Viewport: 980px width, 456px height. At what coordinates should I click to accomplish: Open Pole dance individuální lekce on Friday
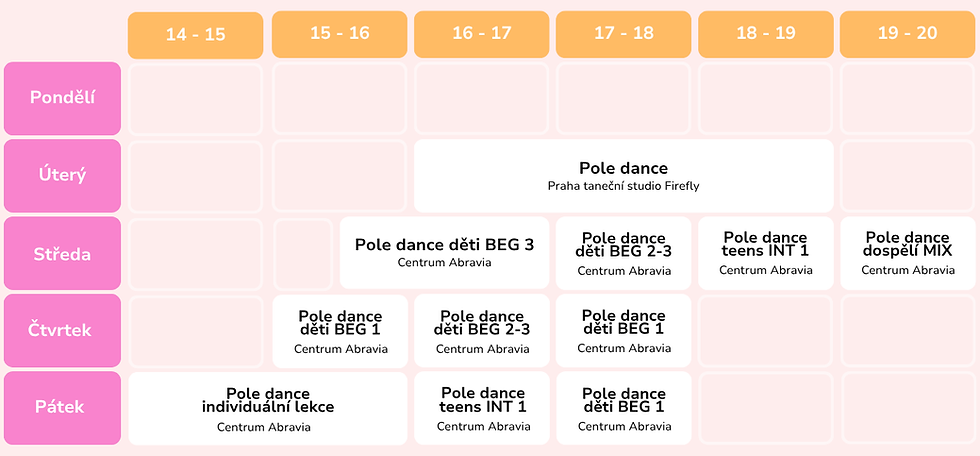point(268,408)
